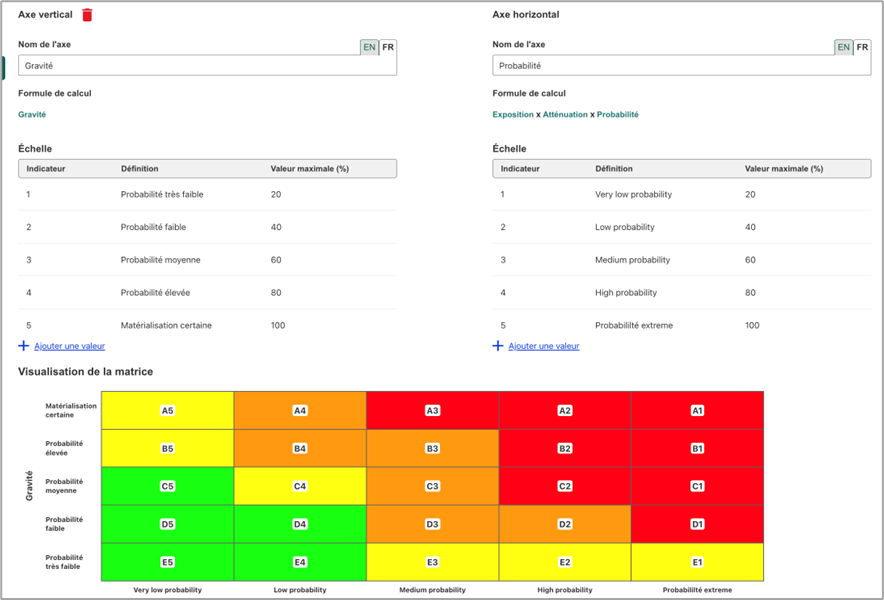Click the horizontal scale Définition column header

614,169
